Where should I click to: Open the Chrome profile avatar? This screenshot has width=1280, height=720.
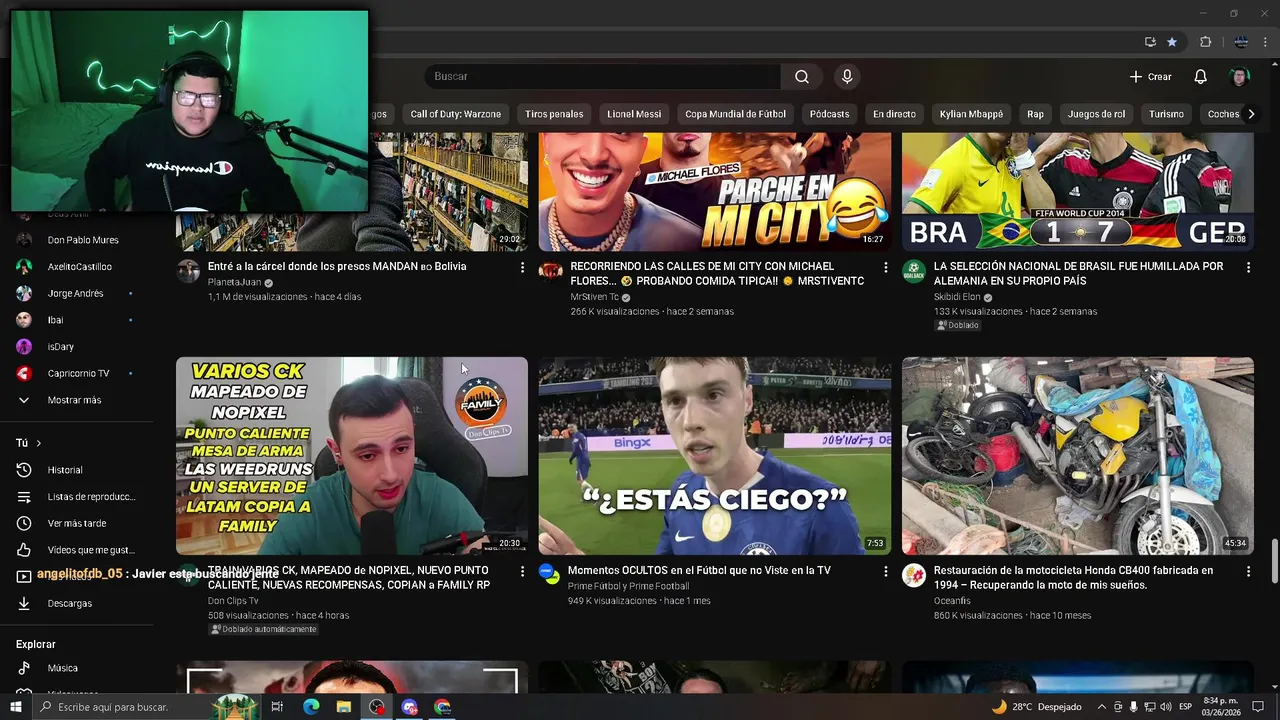coord(1241,42)
